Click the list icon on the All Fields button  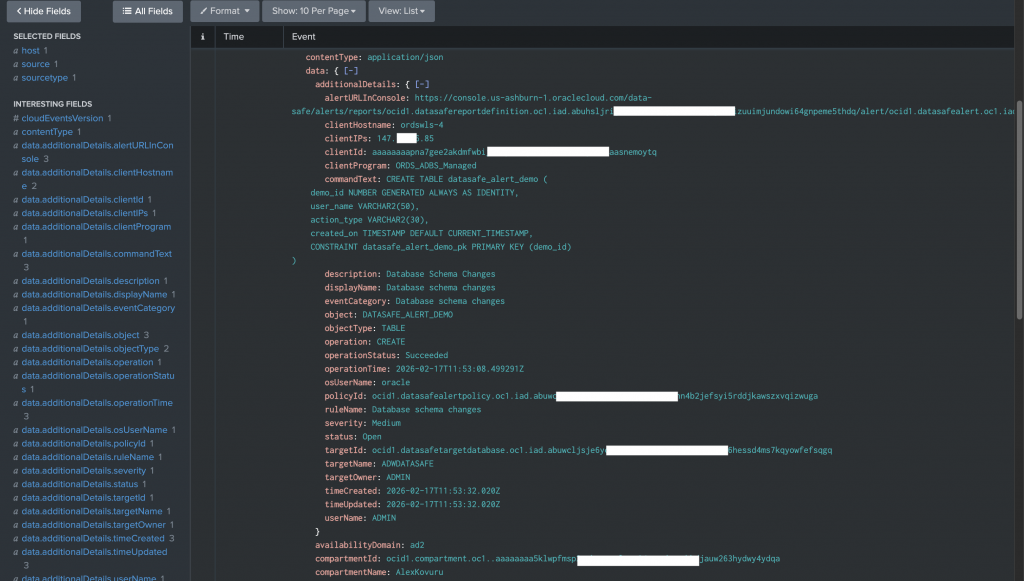(x=129, y=11)
